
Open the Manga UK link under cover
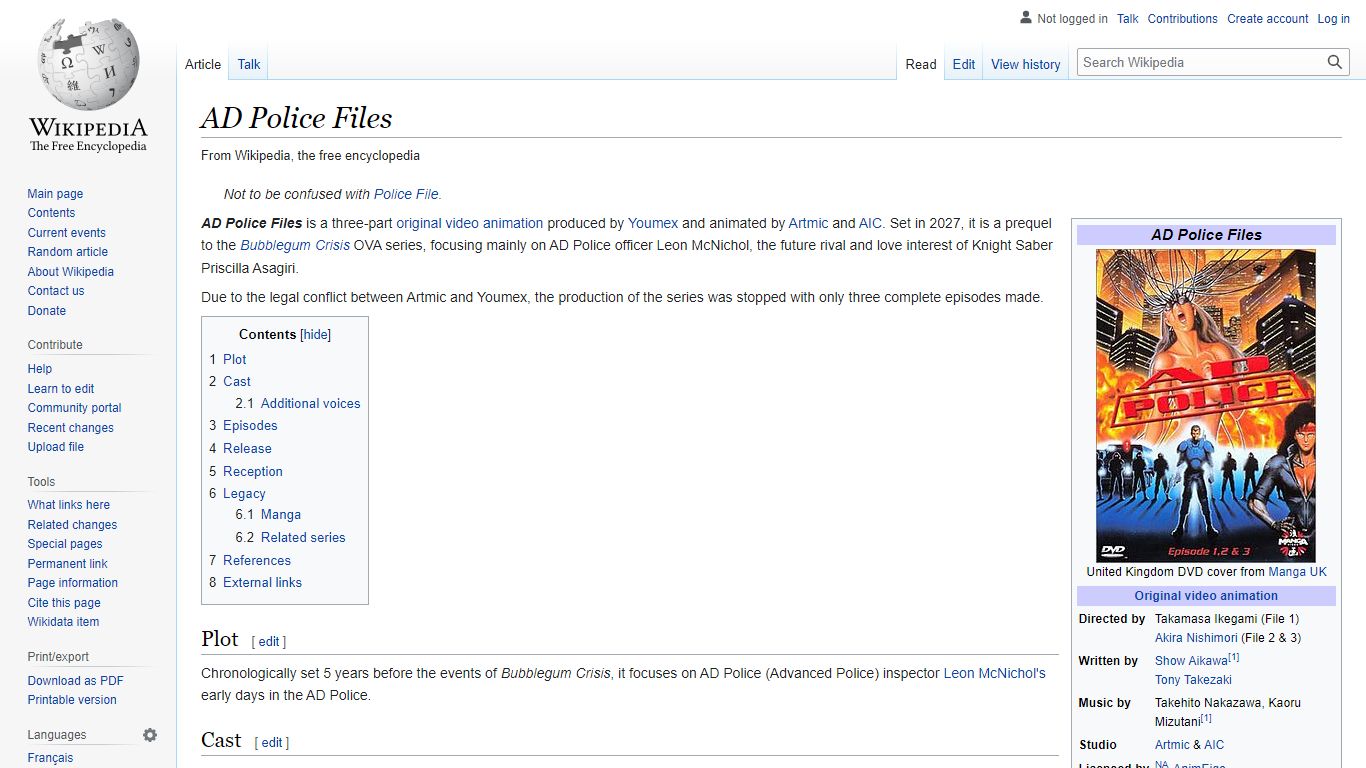tap(1298, 572)
